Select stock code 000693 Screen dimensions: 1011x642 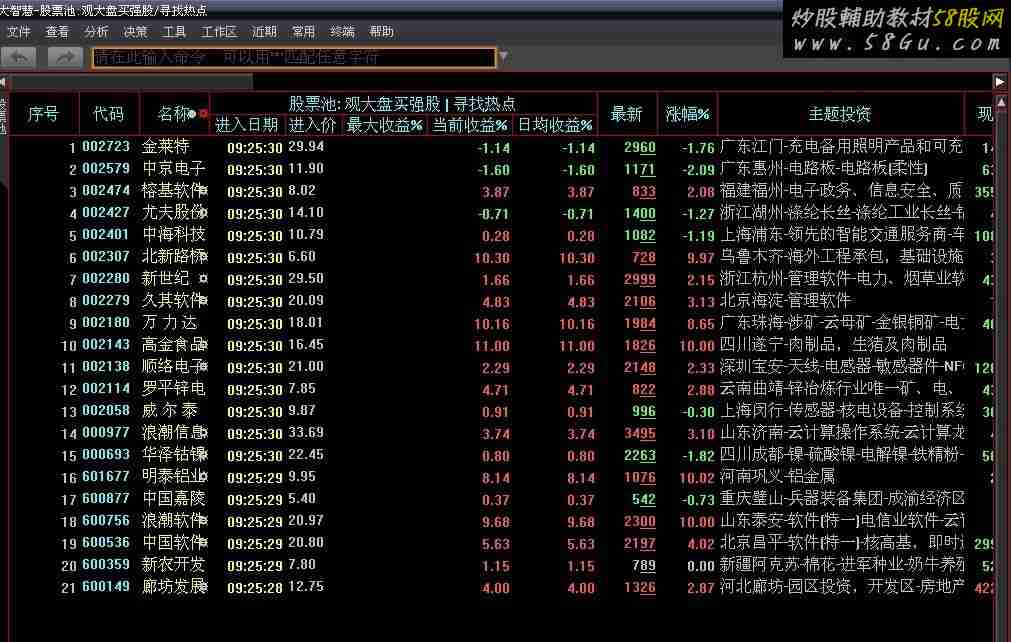[x=106, y=454]
